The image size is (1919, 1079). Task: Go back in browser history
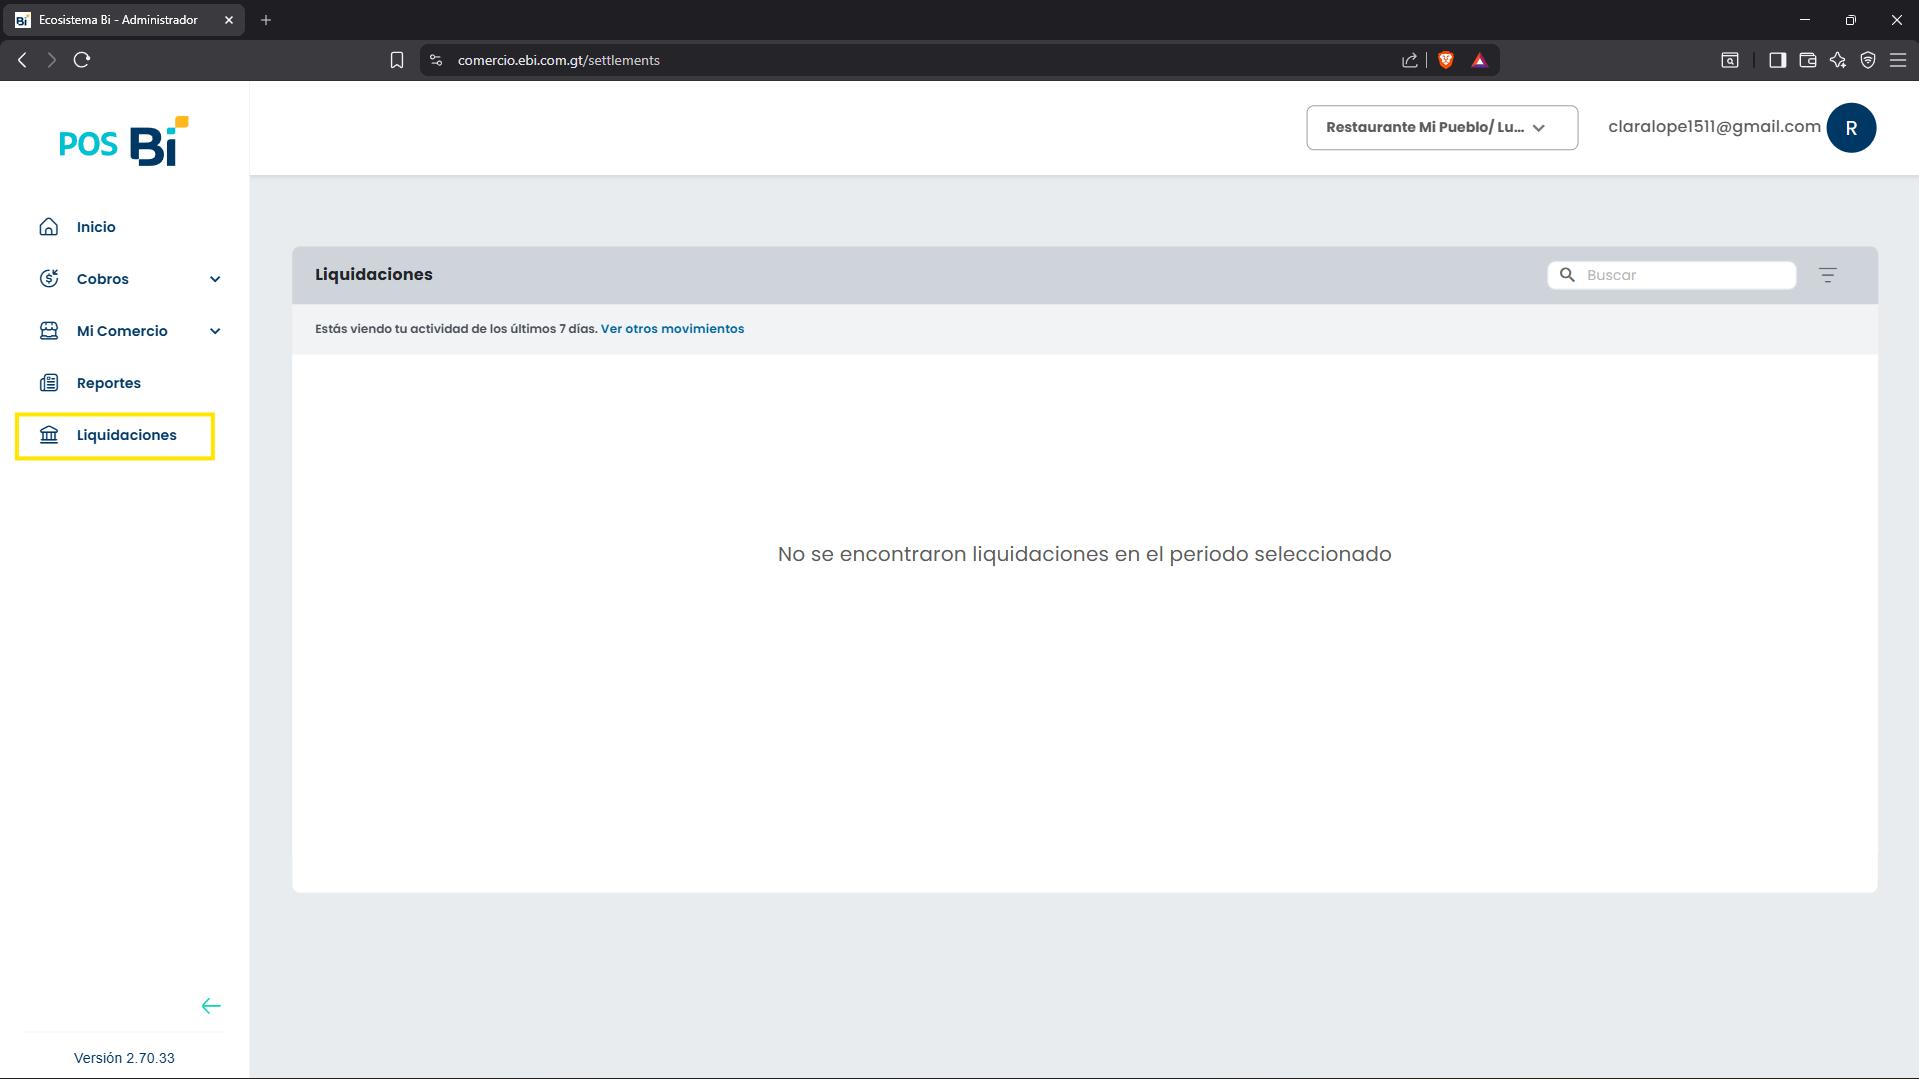[x=22, y=60]
